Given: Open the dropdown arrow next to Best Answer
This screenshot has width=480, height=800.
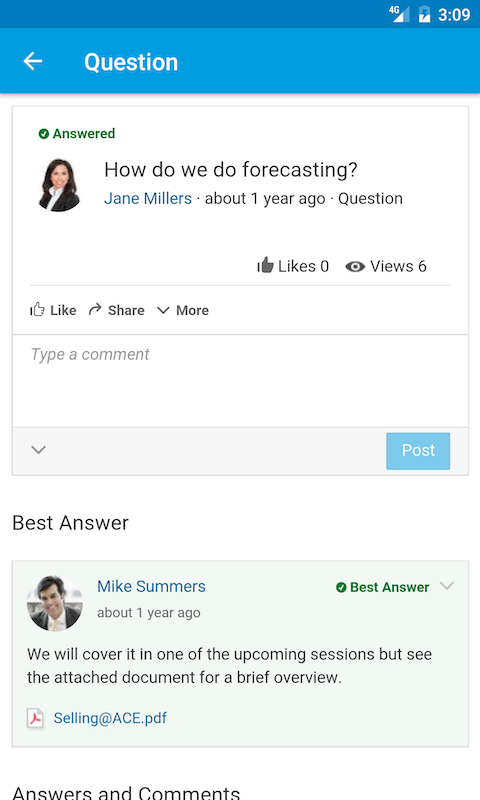Looking at the screenshot, I should coord(447,586).
